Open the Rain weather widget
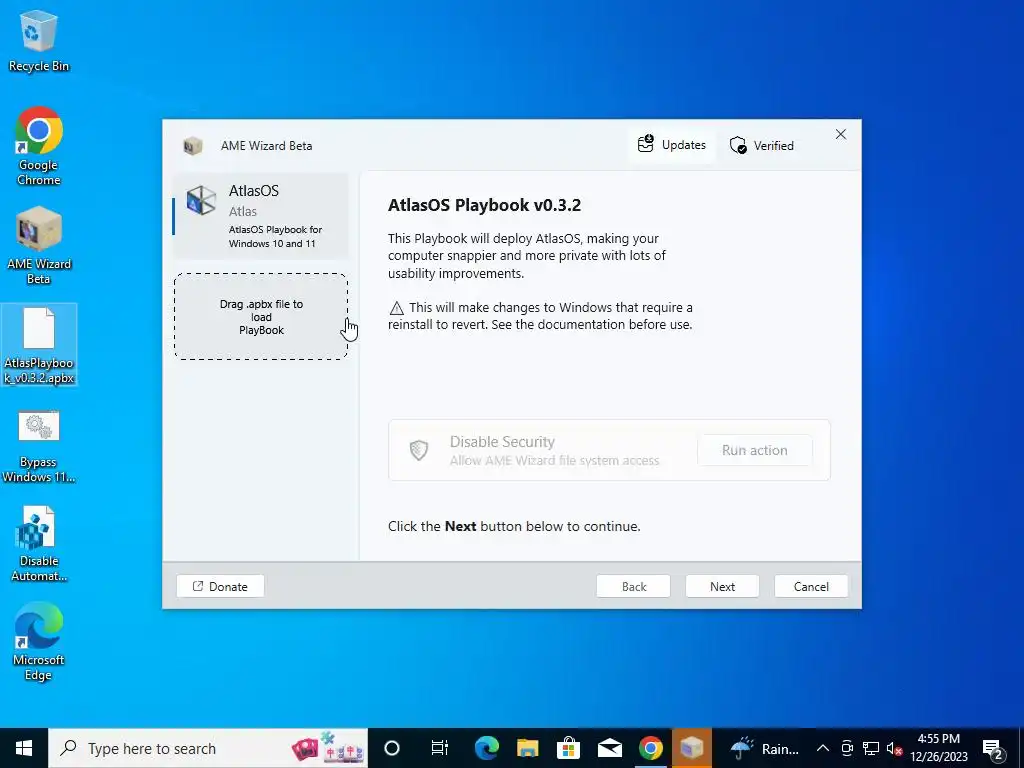 tap(764, 748)
